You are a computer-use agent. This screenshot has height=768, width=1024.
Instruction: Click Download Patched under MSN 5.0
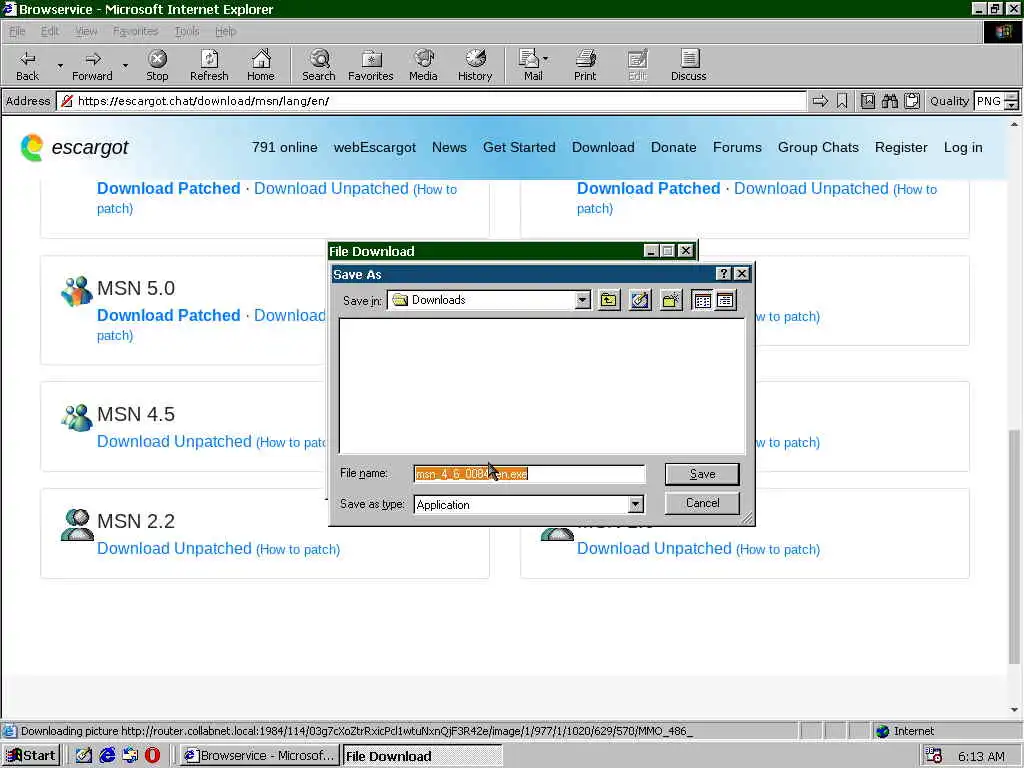click(168, 315)
